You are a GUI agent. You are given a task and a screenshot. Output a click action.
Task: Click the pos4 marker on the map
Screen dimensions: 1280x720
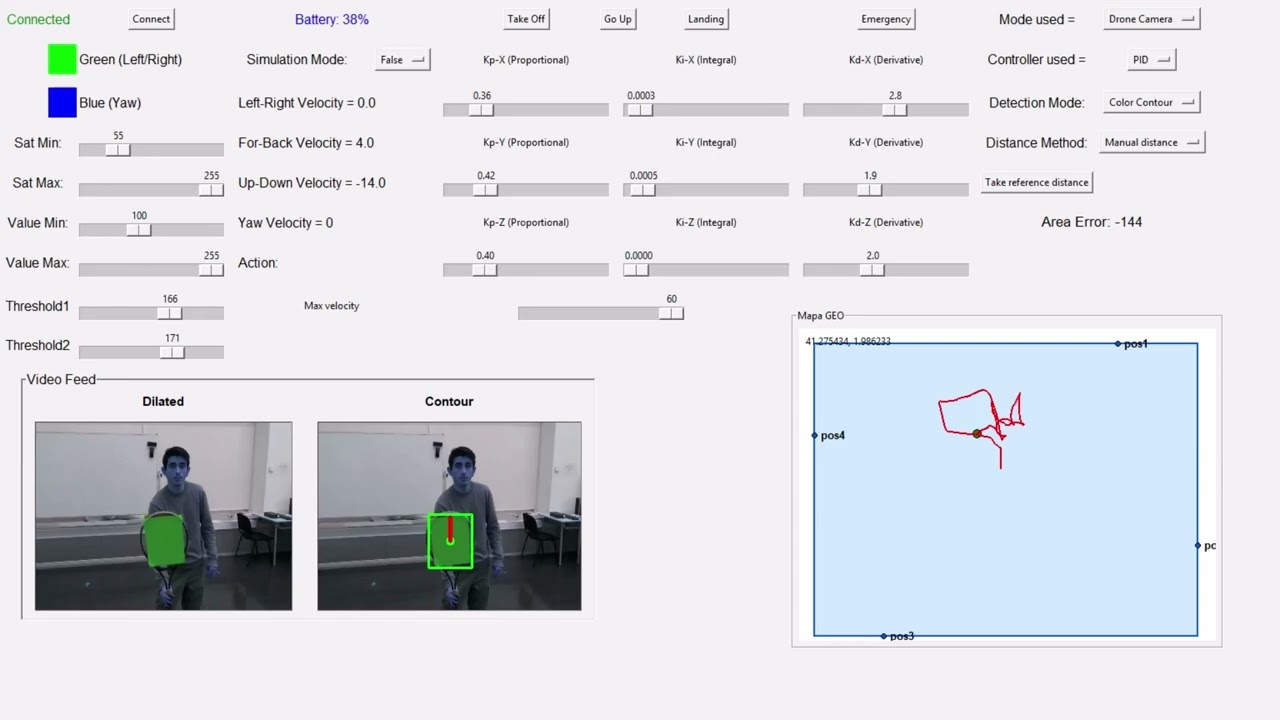(x=815, y=435)
